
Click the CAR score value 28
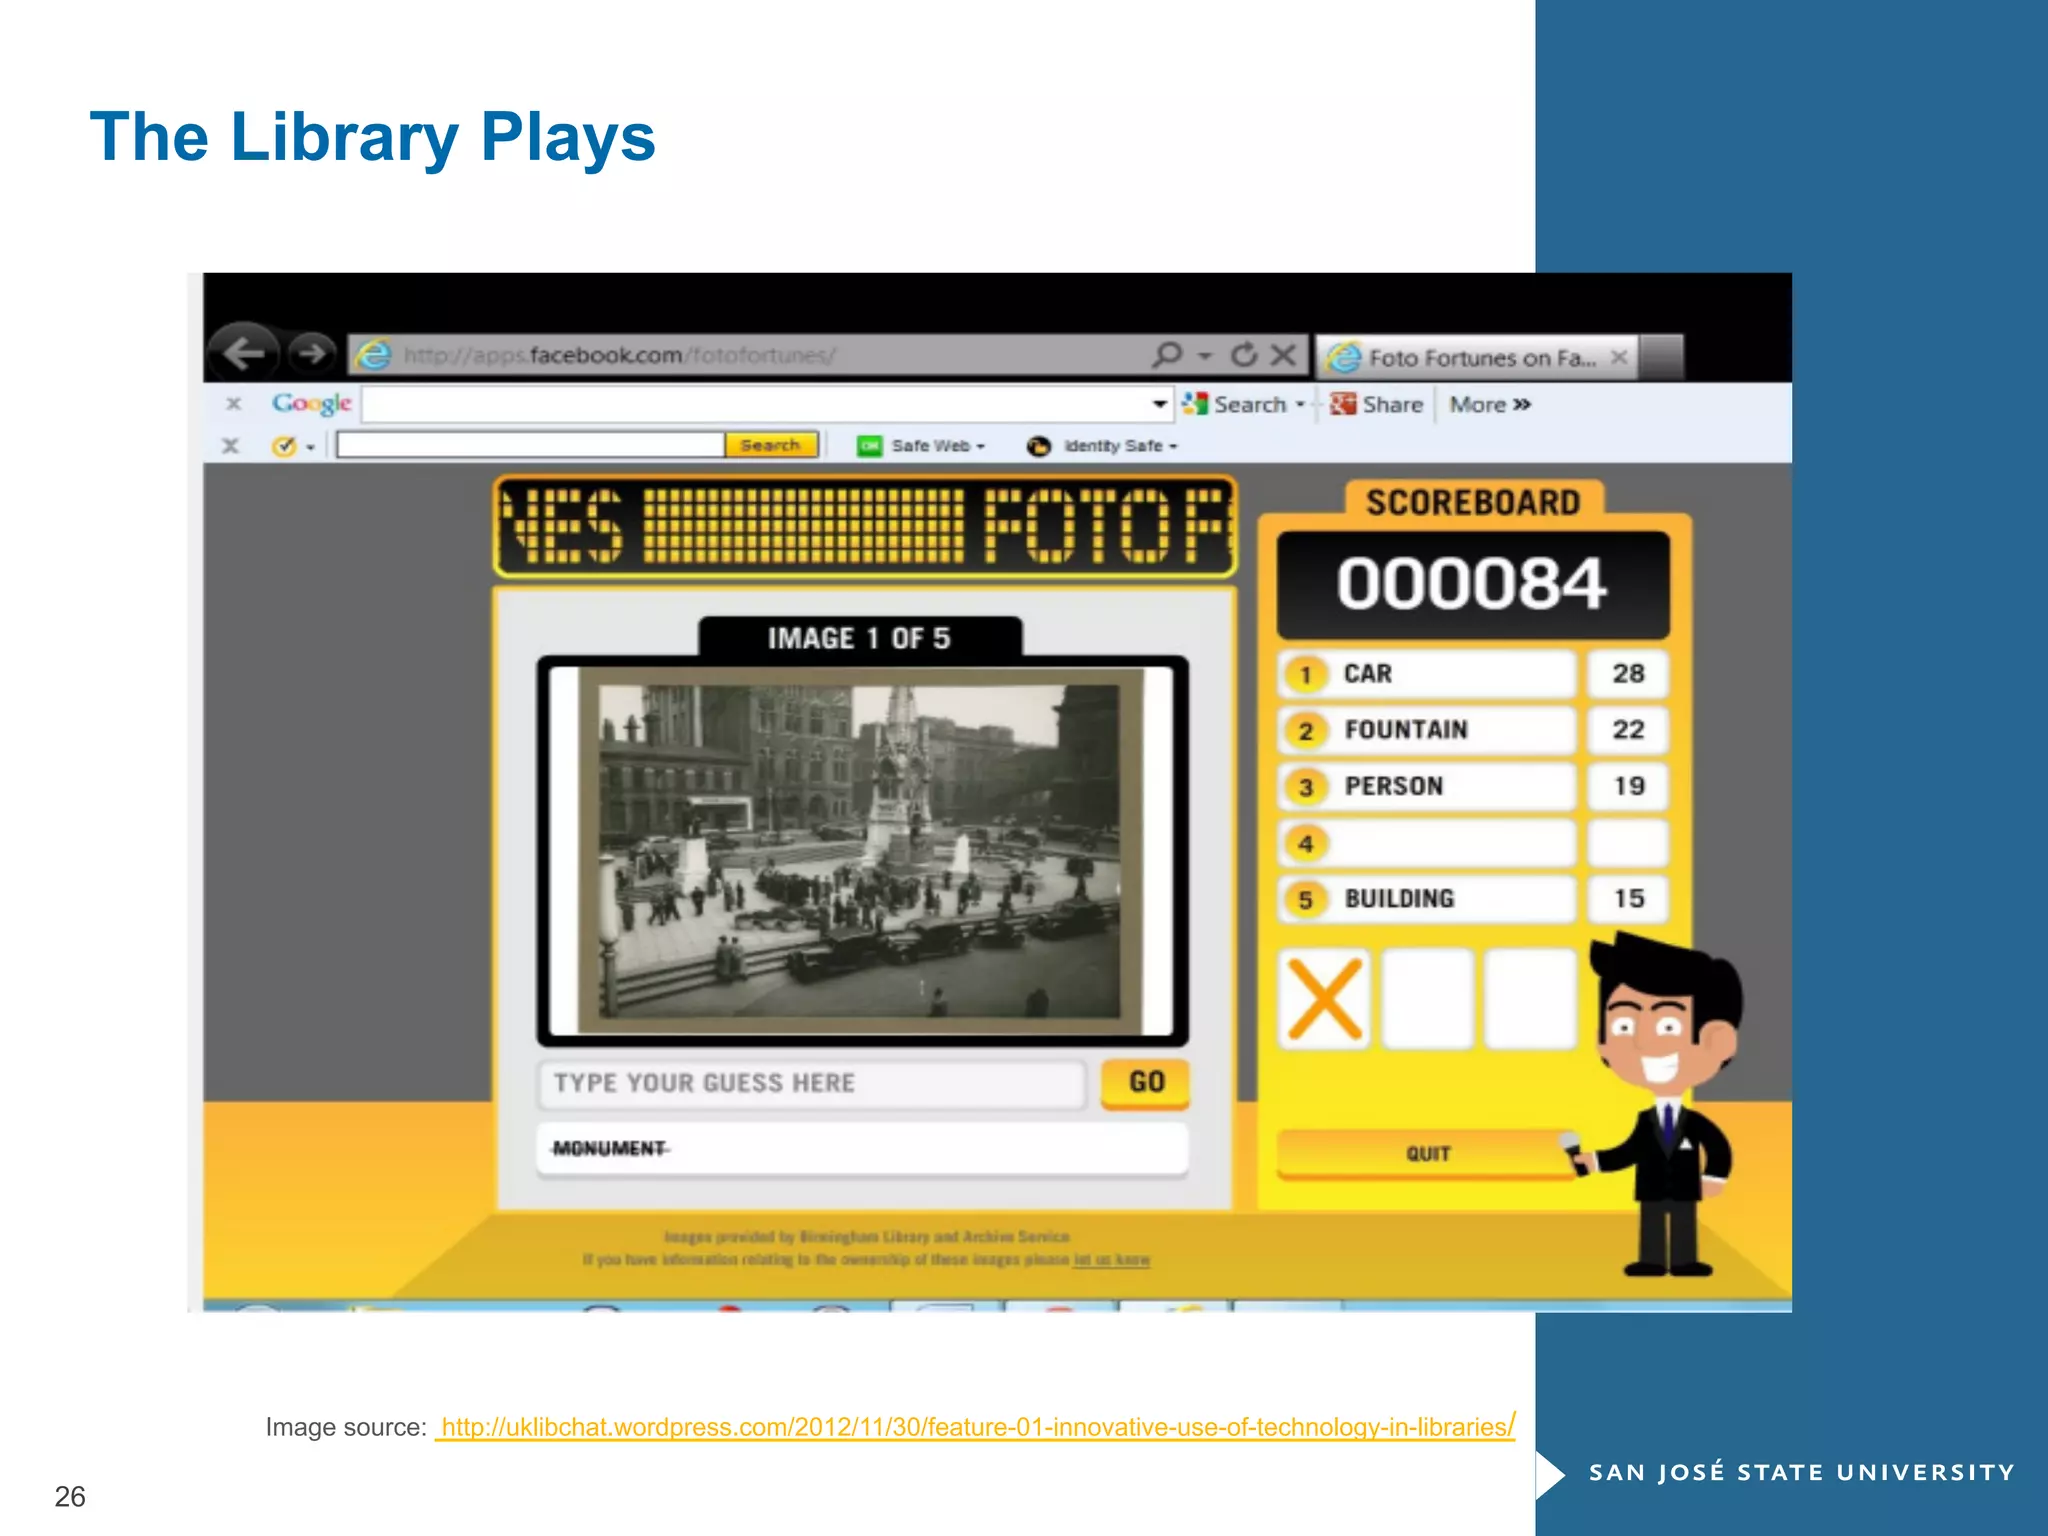(x=1628, y=674)
